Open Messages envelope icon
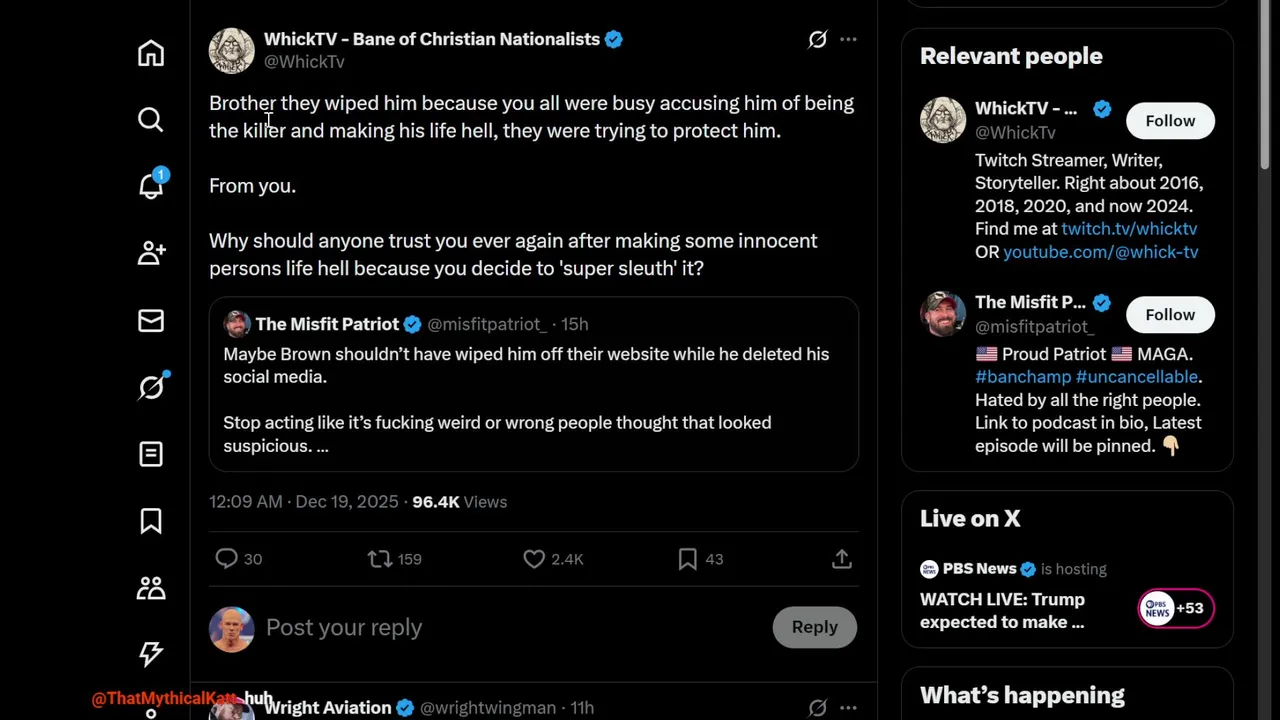Image resolution: width=1280 pixels, height=720 pixels. tap(151, 320)
